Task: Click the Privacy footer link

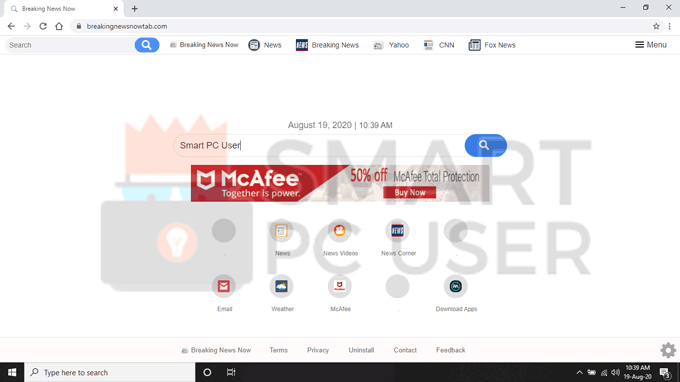Action: pyautogui.click(x=318, y=350)
